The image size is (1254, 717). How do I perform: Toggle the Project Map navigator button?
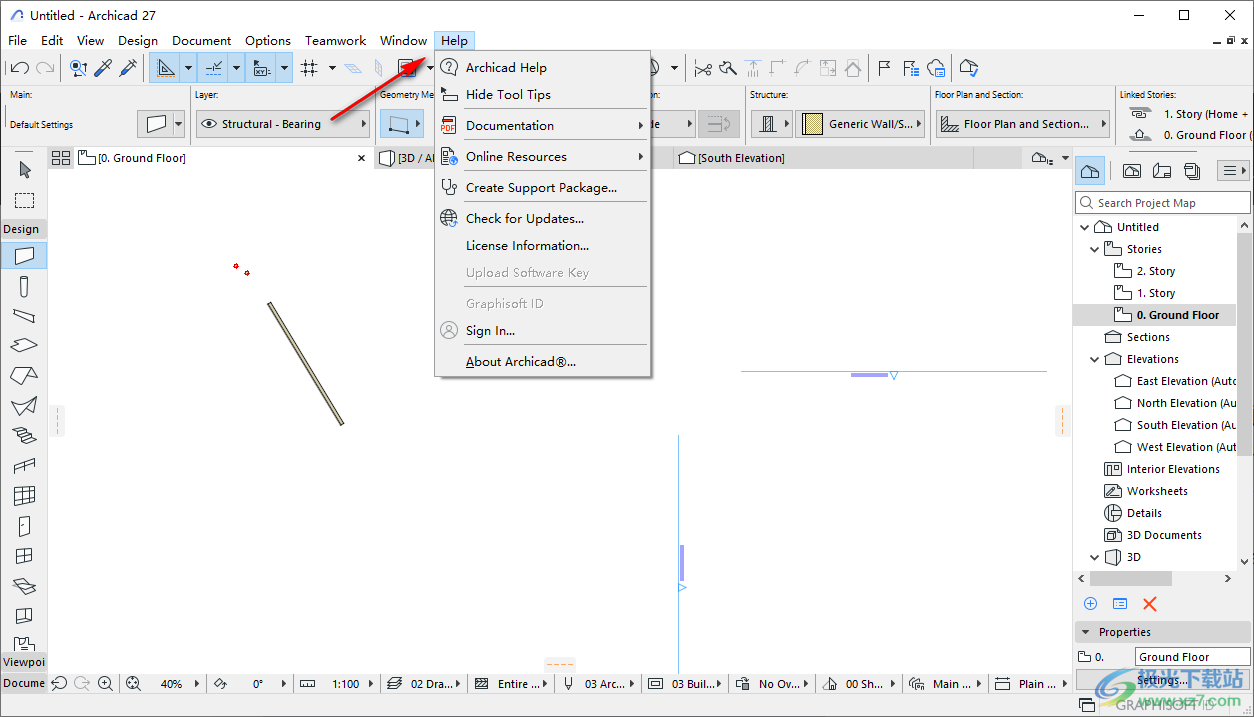[x=1090, y=171]
